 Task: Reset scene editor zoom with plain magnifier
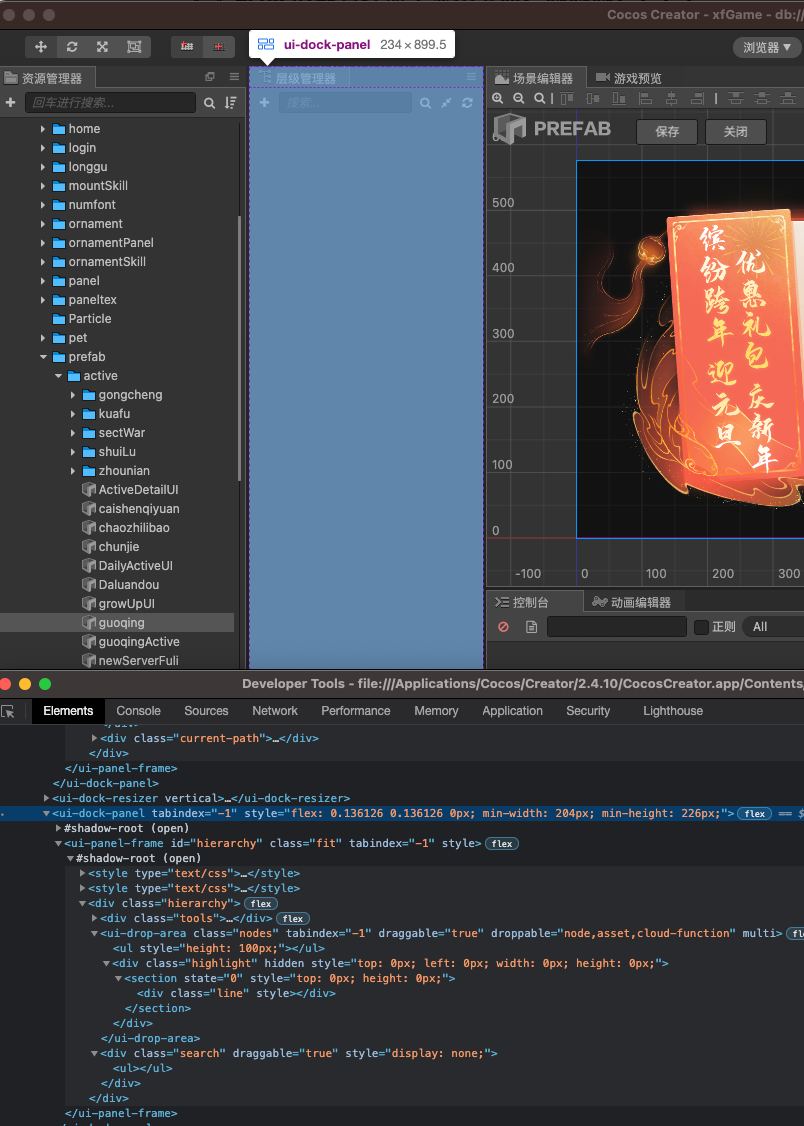538,98
